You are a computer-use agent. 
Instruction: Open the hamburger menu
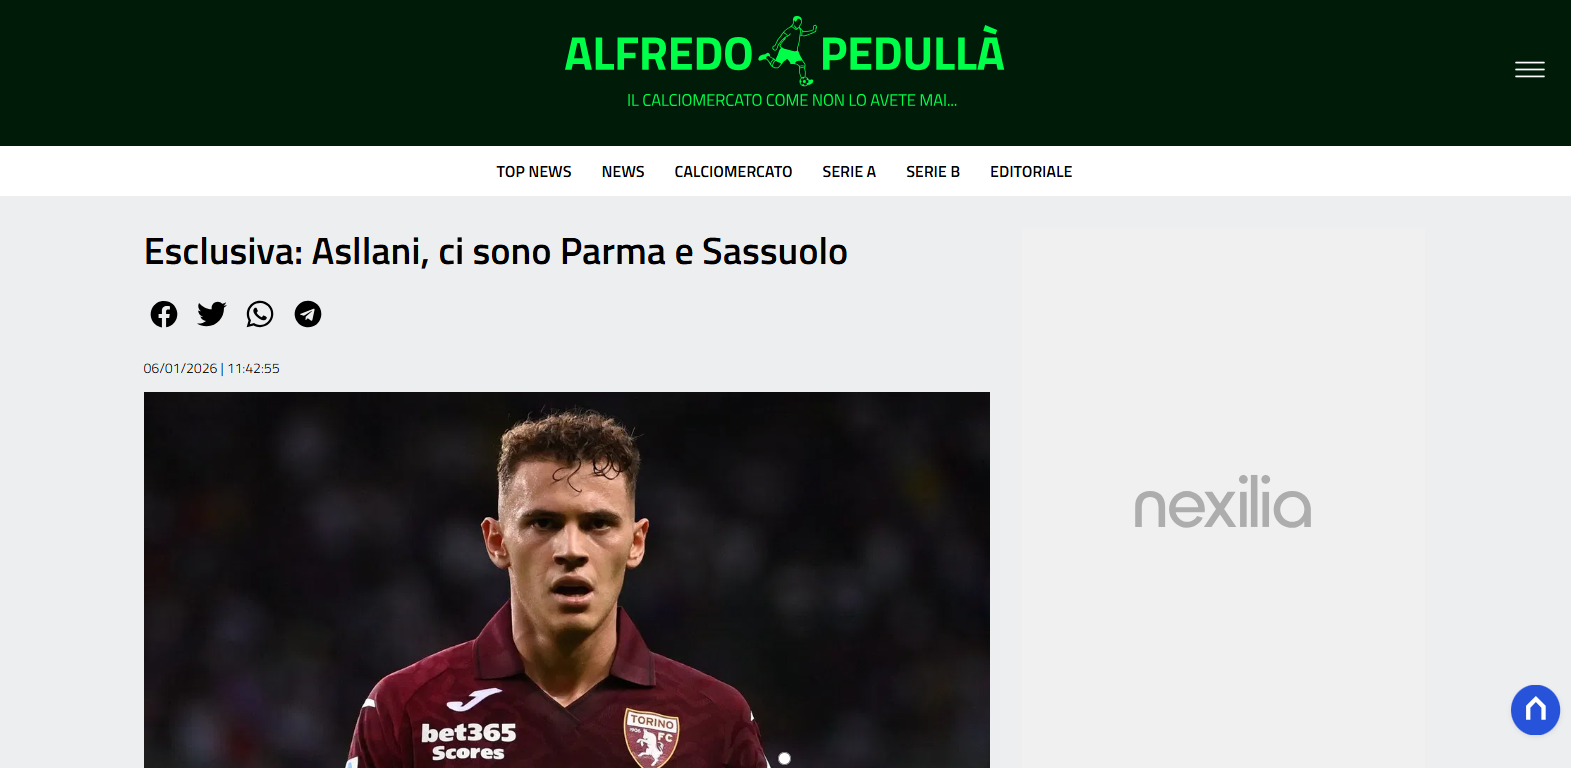(1530, 70)
